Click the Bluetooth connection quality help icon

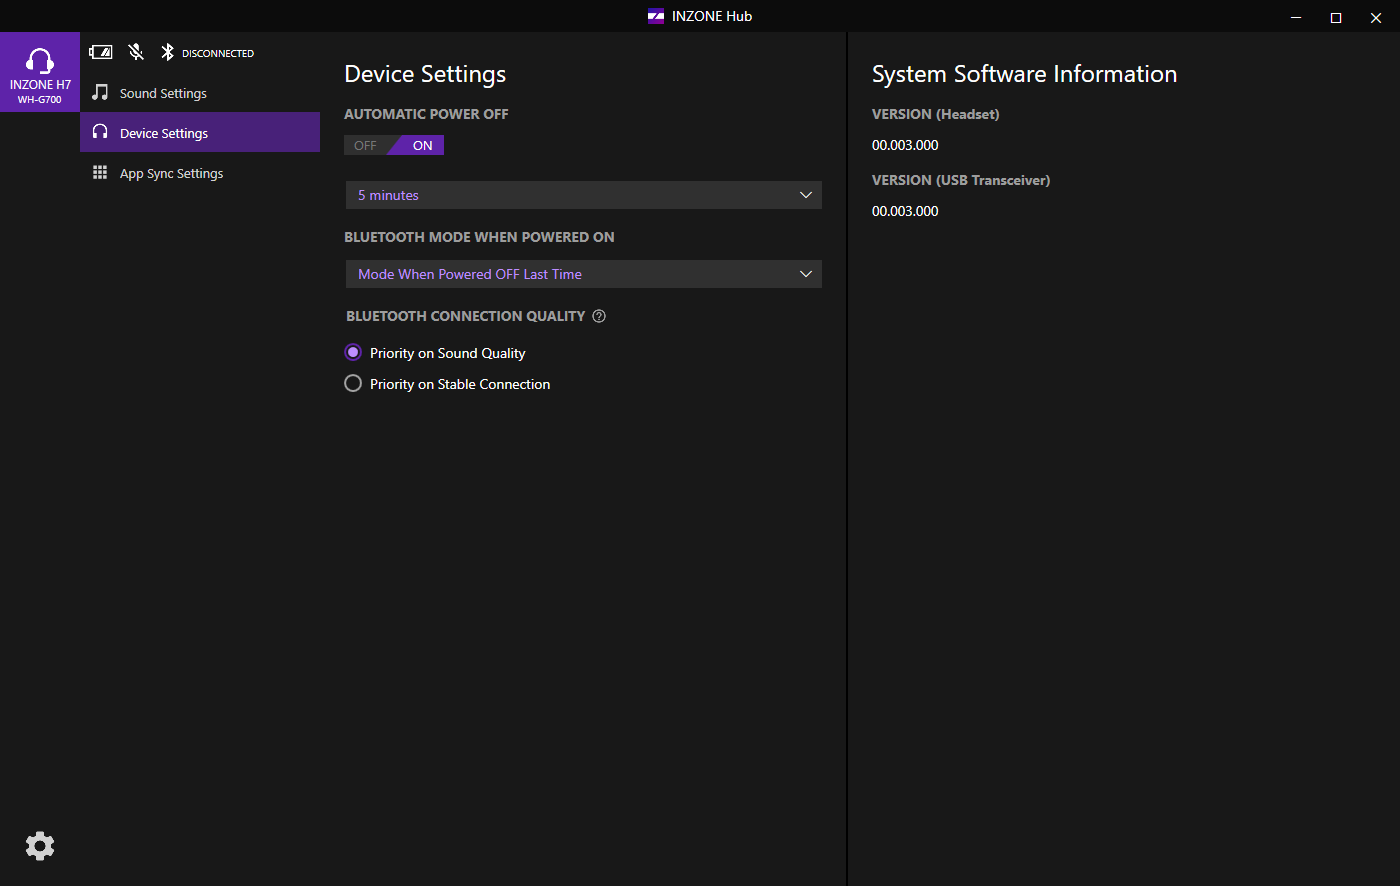599,316
